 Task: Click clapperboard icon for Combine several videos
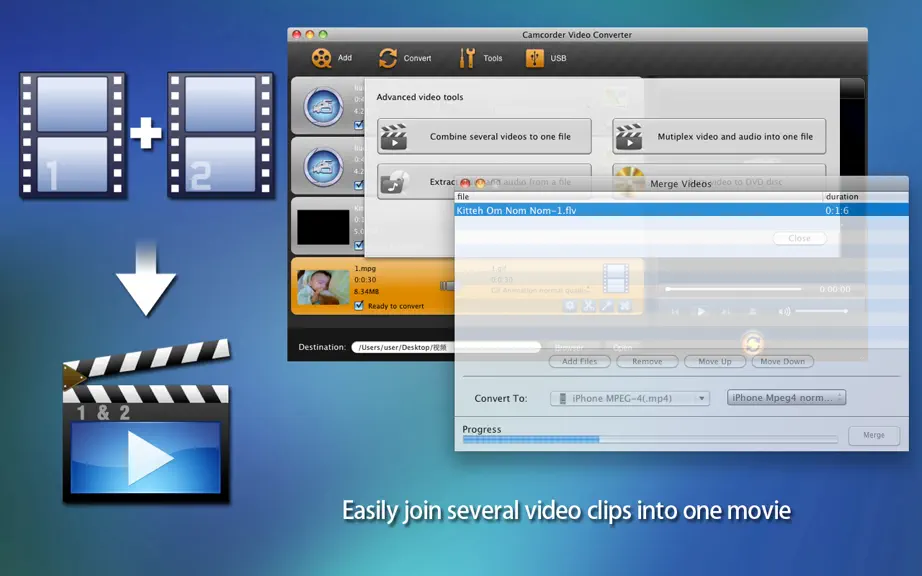point(394,136)
